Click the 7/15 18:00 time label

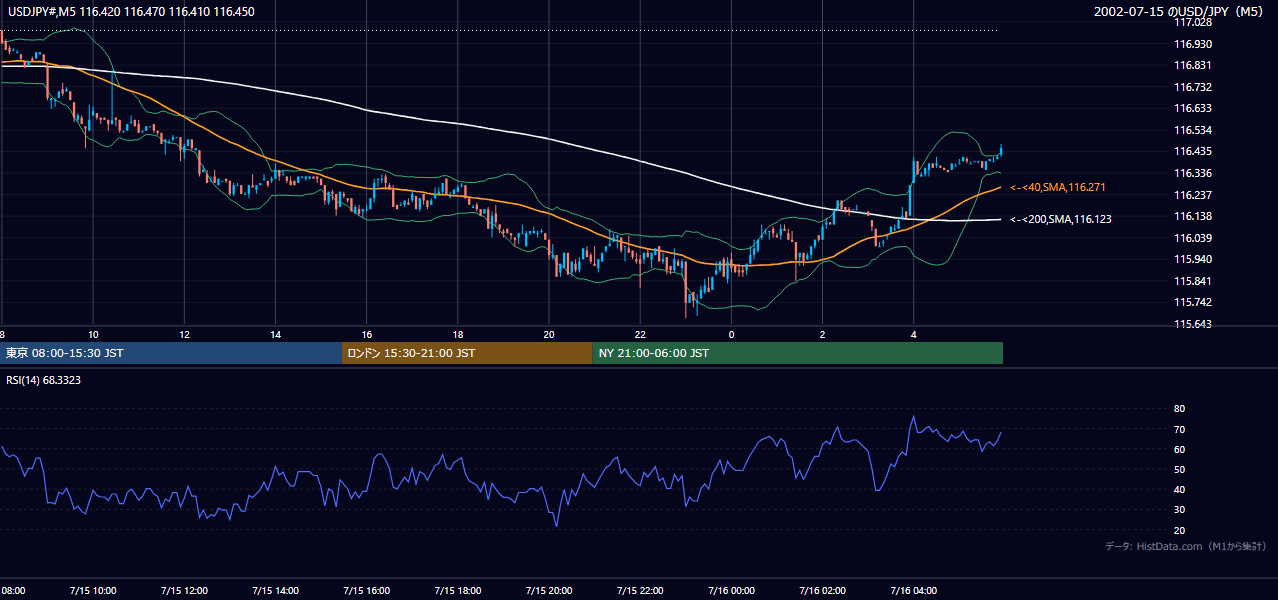coord(458,590)
